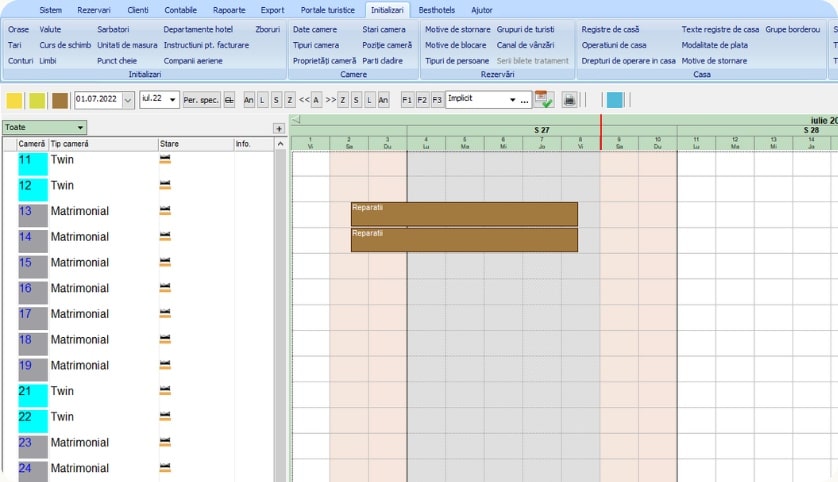Click the strikethrough icon beside Per. spec.
Image resolution: width=838 pixels, height=482 pixels.
pyautogui.click(x=229, y=100)
